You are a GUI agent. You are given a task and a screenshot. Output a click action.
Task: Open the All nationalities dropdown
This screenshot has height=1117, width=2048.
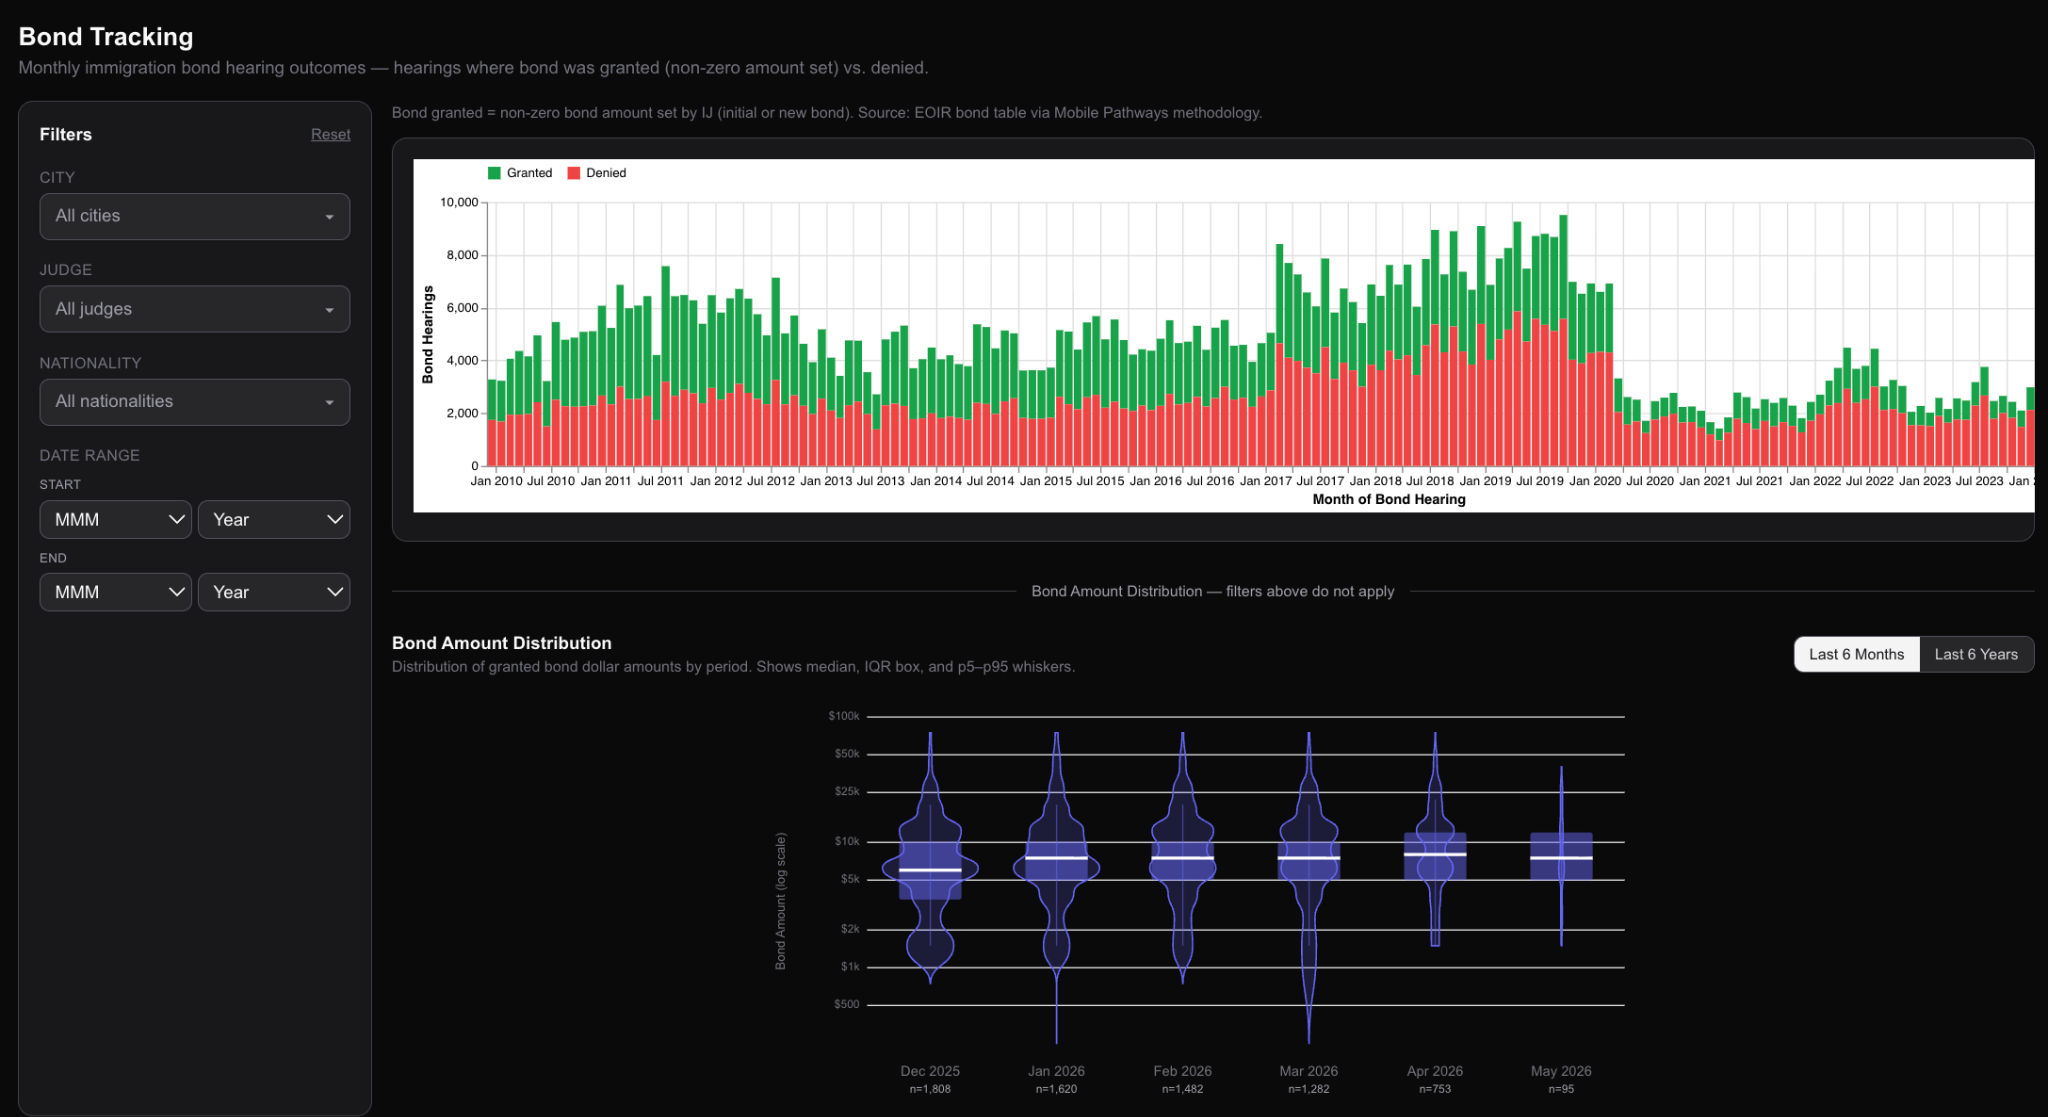coord(194,402)
